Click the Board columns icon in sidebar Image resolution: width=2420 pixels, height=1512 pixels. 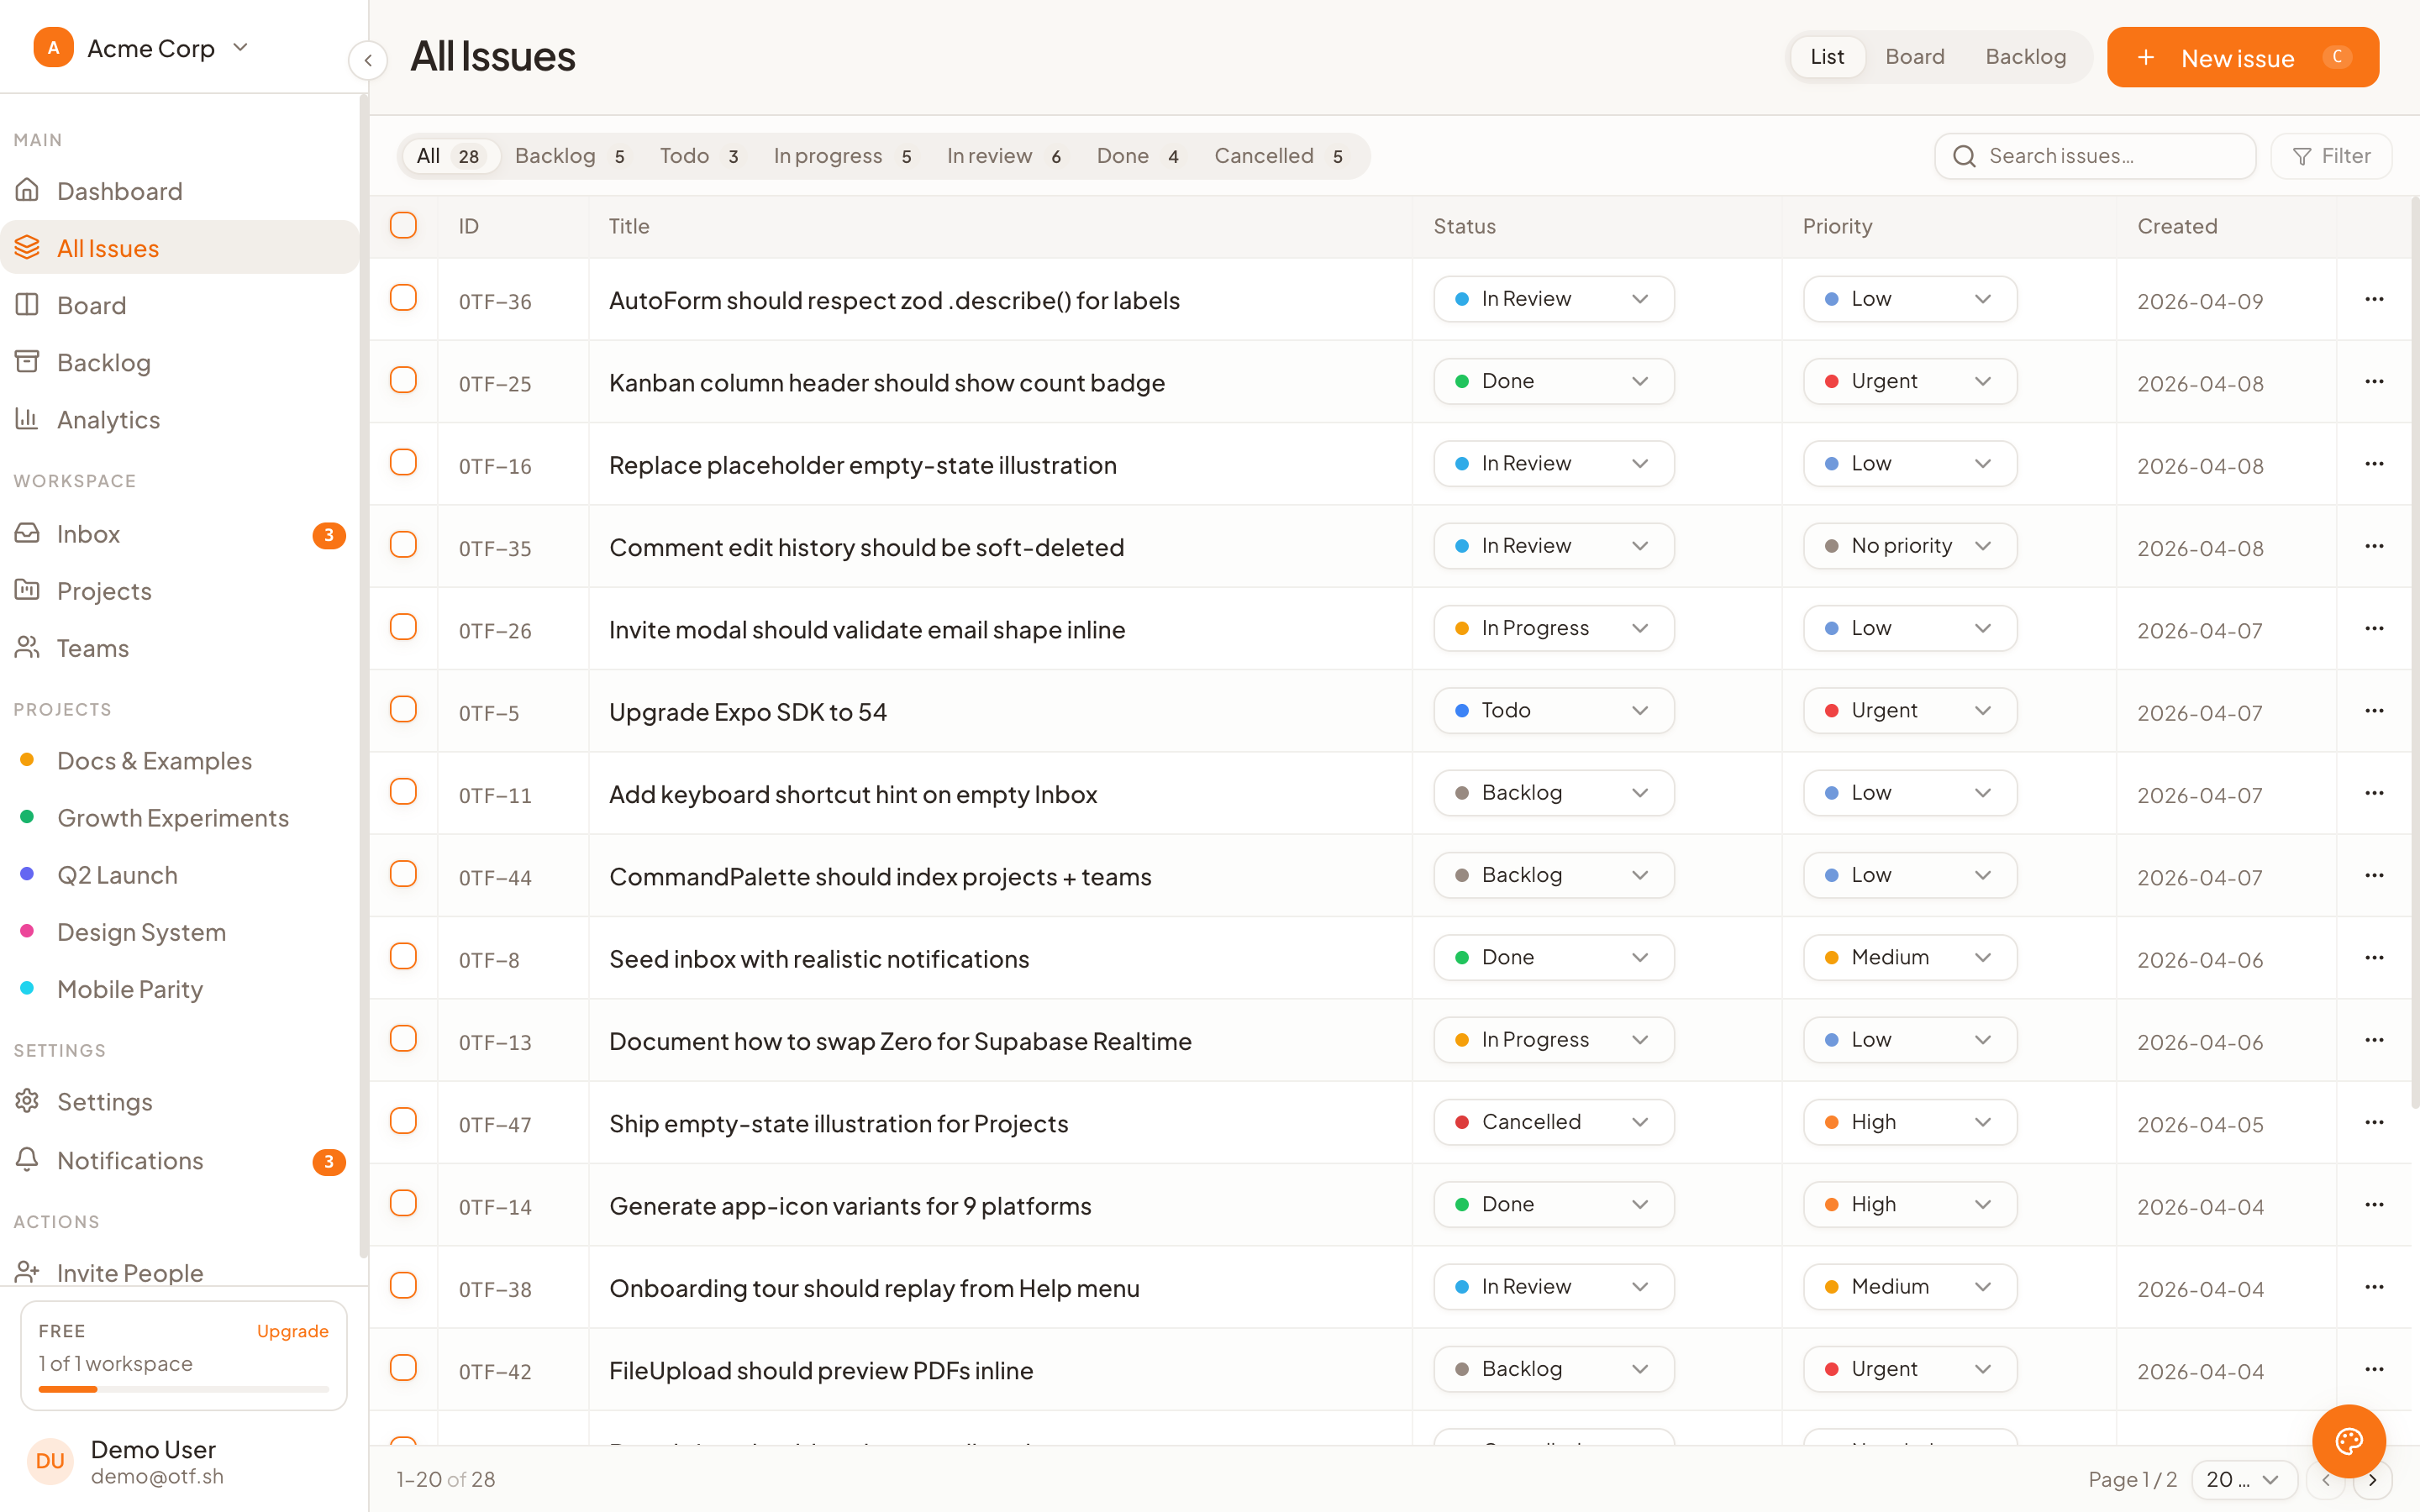coord(27,304)
